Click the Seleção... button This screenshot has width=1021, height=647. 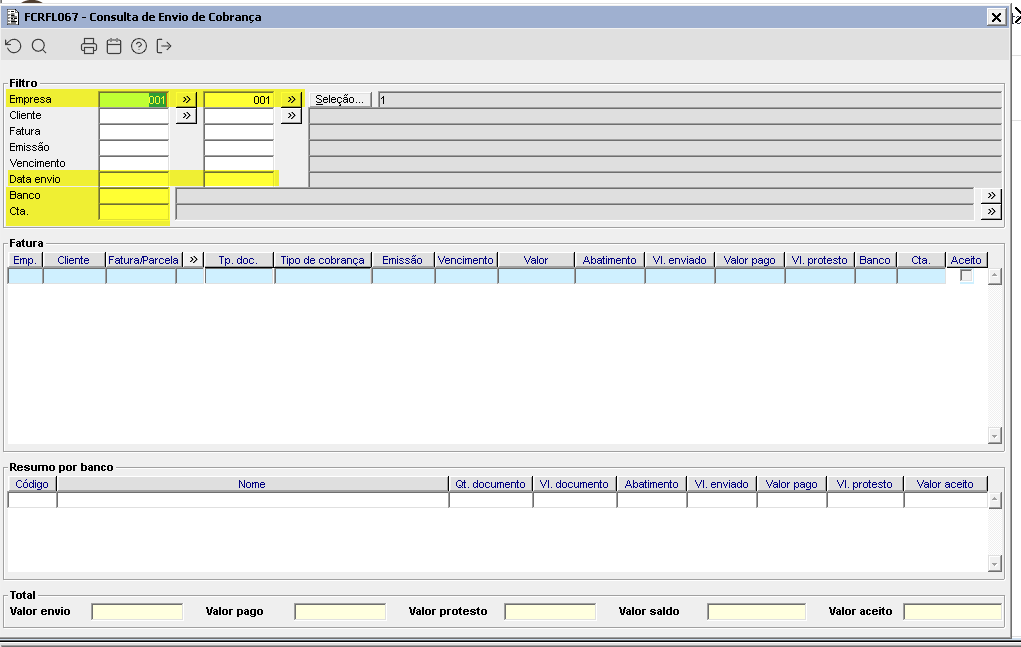tap(339, 100)
